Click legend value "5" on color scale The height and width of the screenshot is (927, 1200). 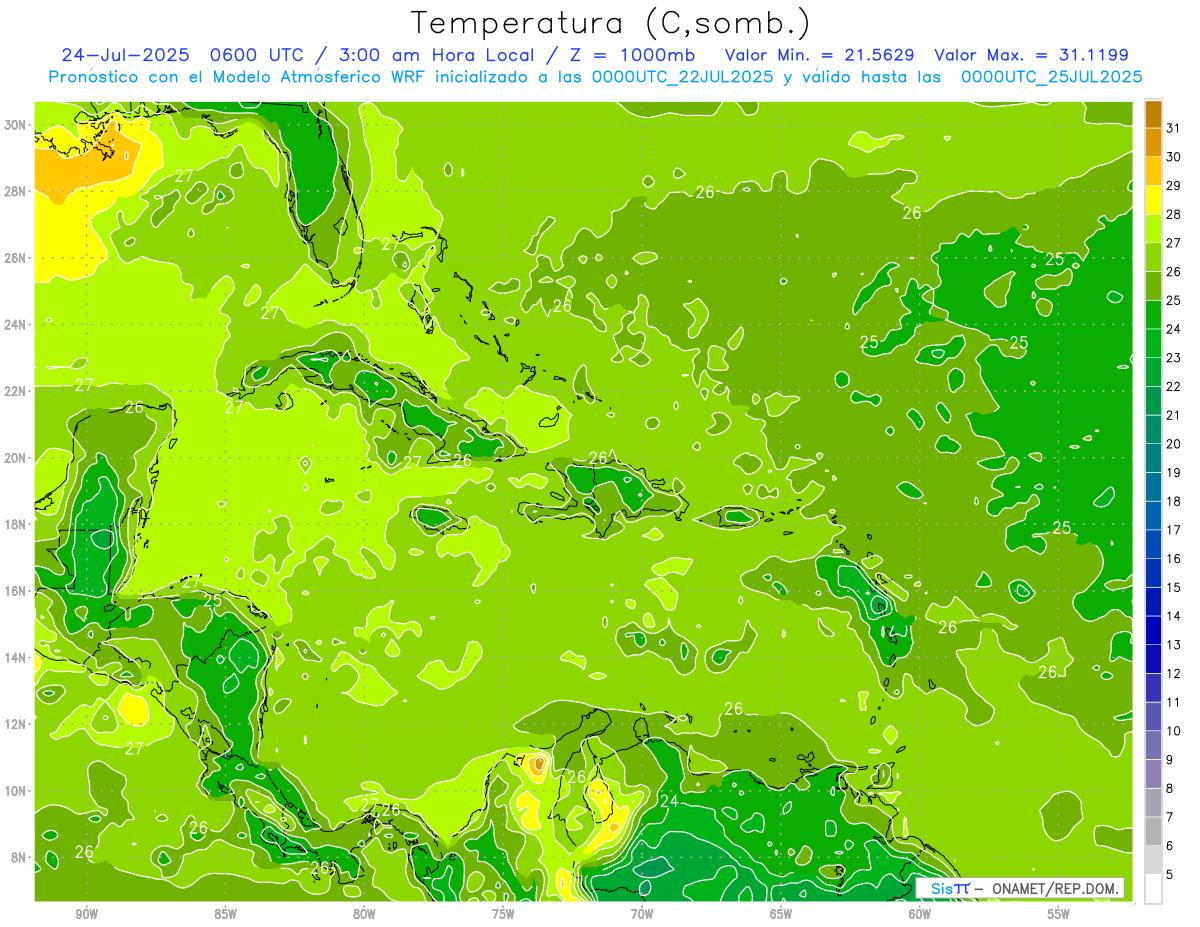(1169, 875)
